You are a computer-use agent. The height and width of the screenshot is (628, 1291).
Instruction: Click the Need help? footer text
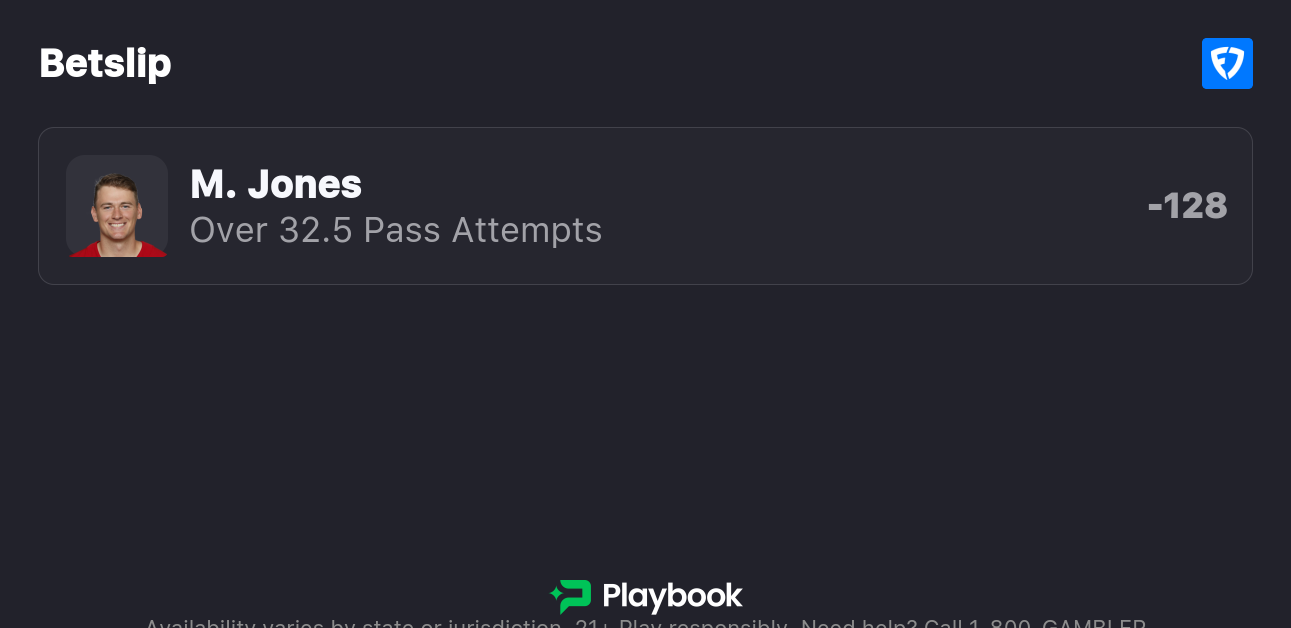coord(859,623)
